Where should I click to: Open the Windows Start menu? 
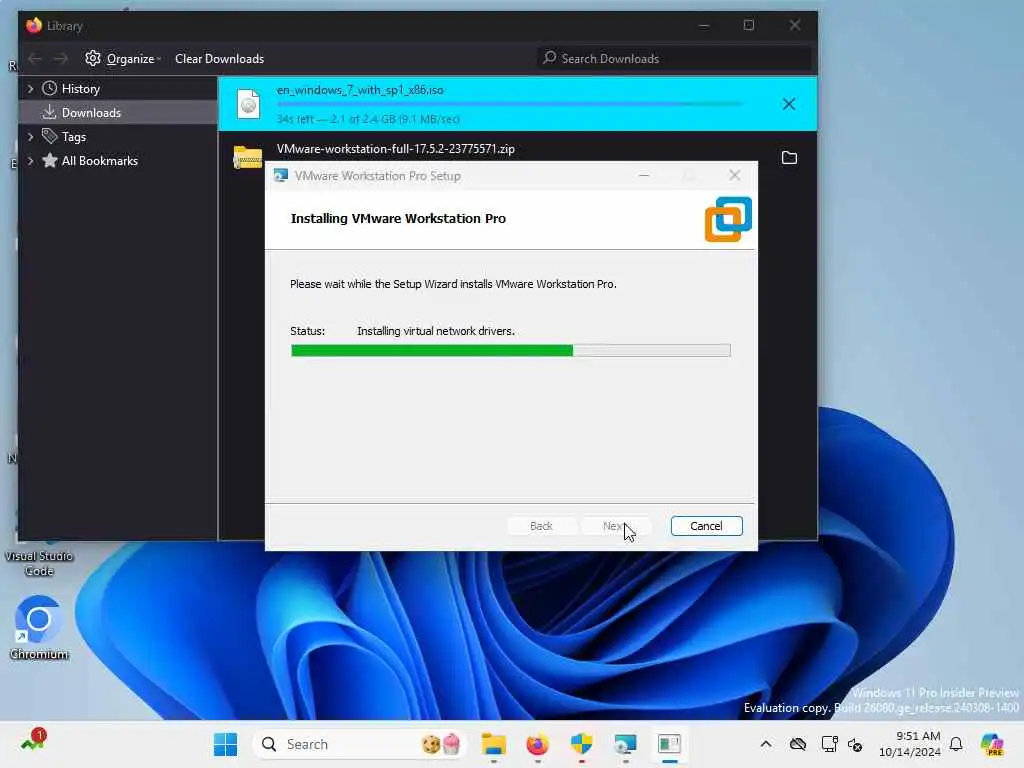click(226, 744)
